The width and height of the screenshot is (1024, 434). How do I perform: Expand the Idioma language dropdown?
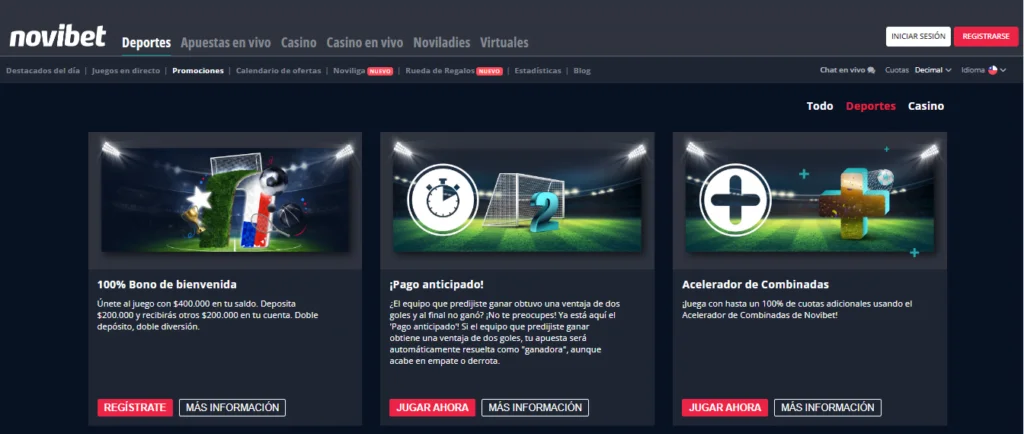pyautogui.click(x=984, y=70)
